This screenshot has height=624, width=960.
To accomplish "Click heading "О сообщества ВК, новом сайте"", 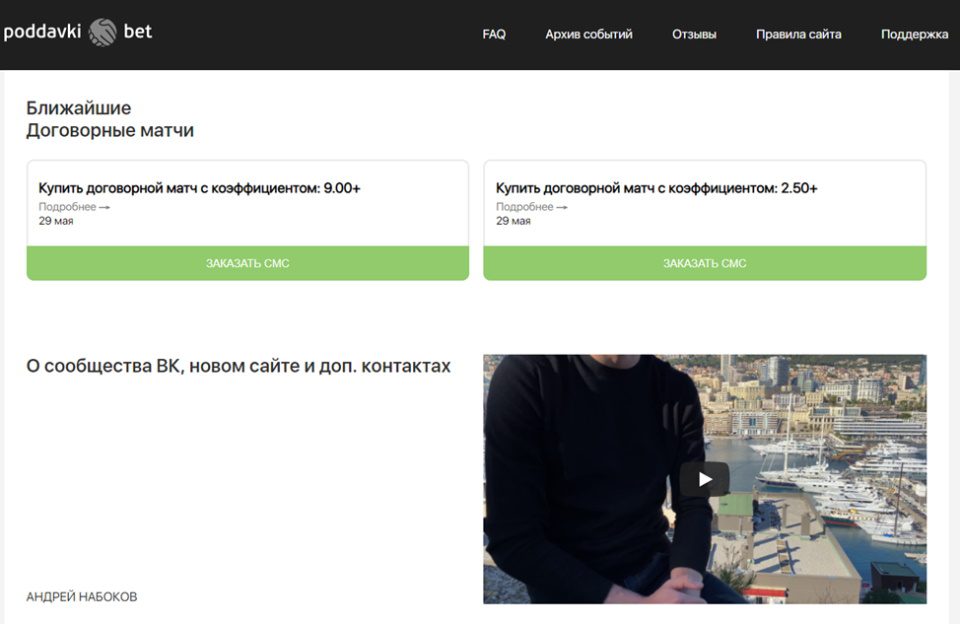I will (238, 367).
